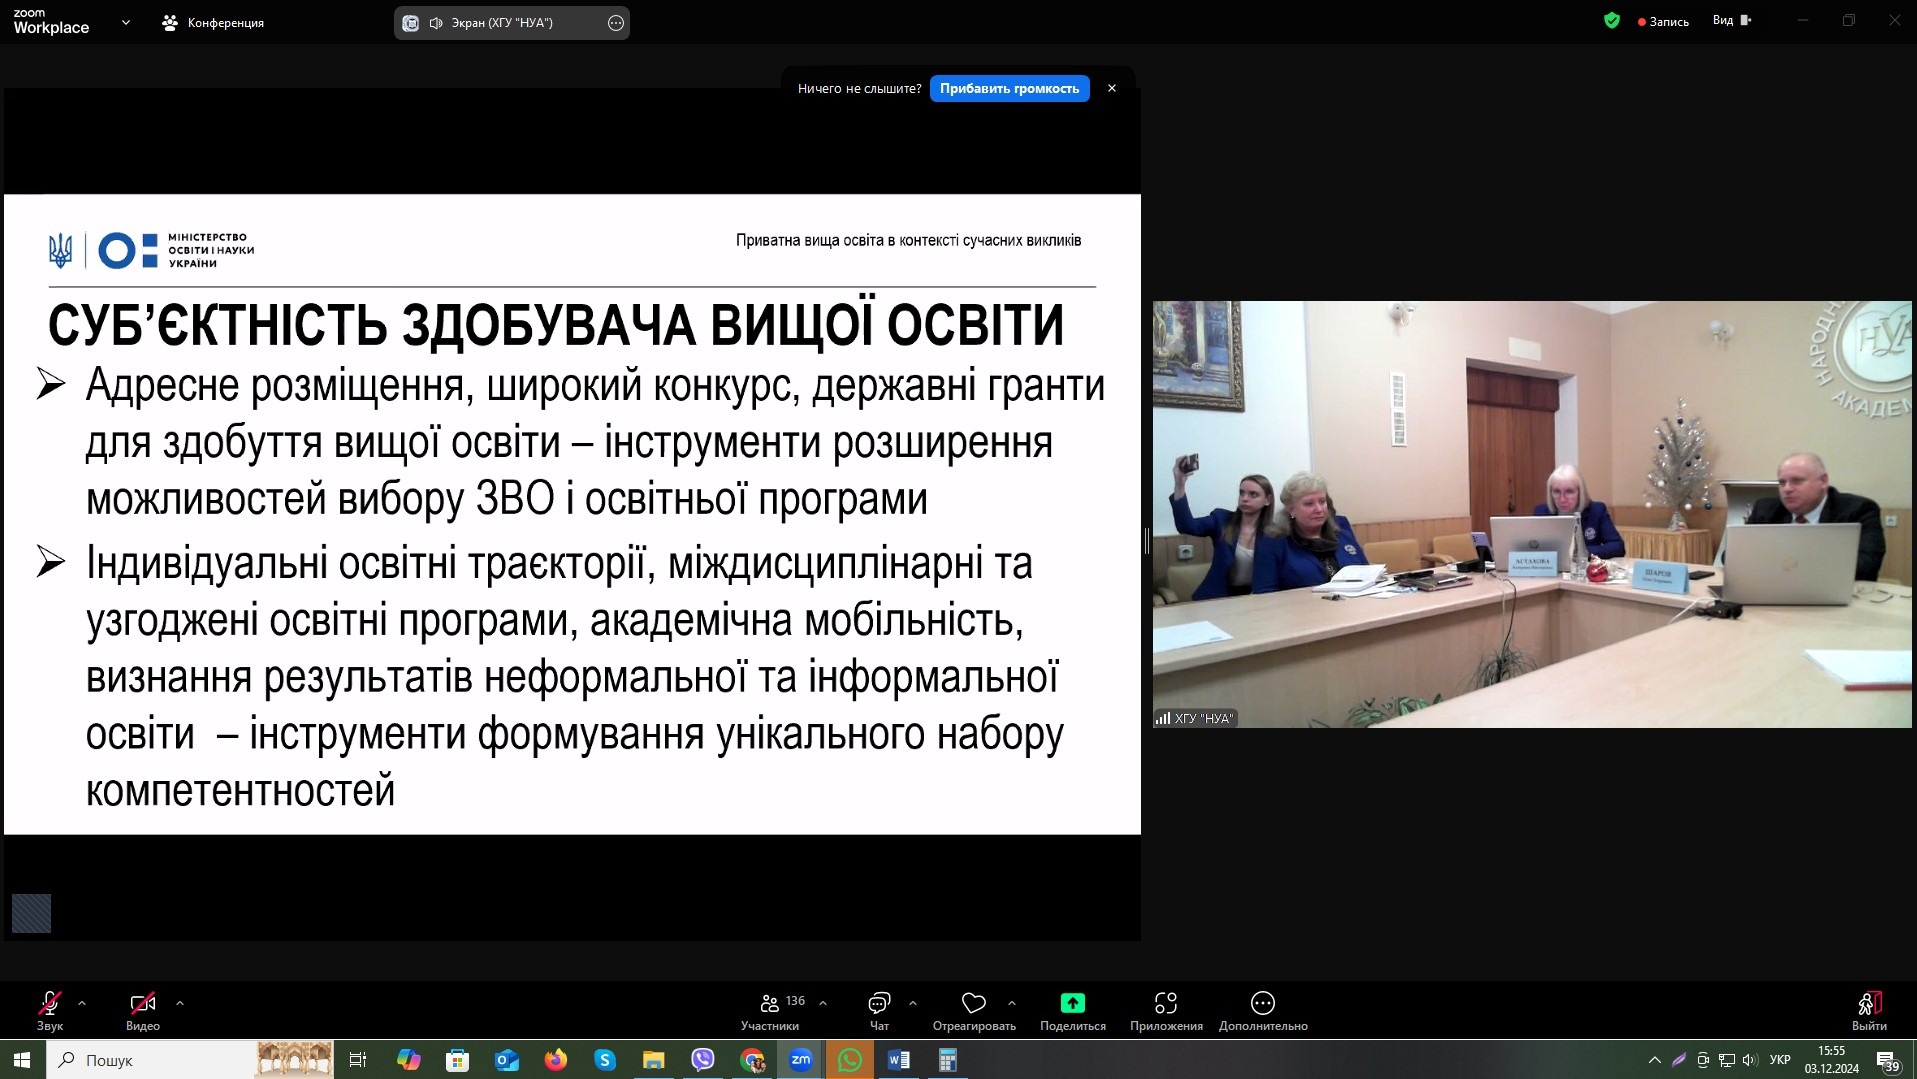1917x1079 pixels.
Task: Click the Leave meeting icon
Action: point(1868,1003)
